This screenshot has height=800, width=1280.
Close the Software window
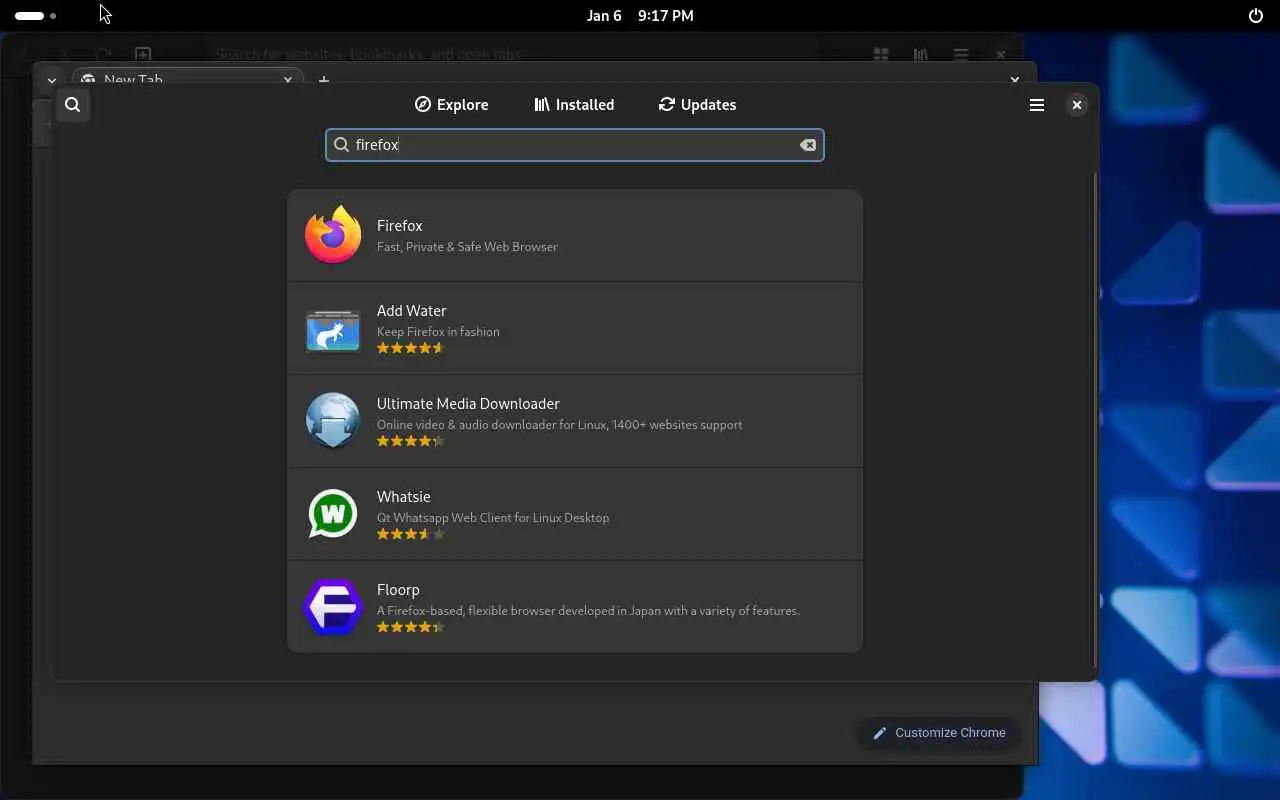tap(1077, 105)
